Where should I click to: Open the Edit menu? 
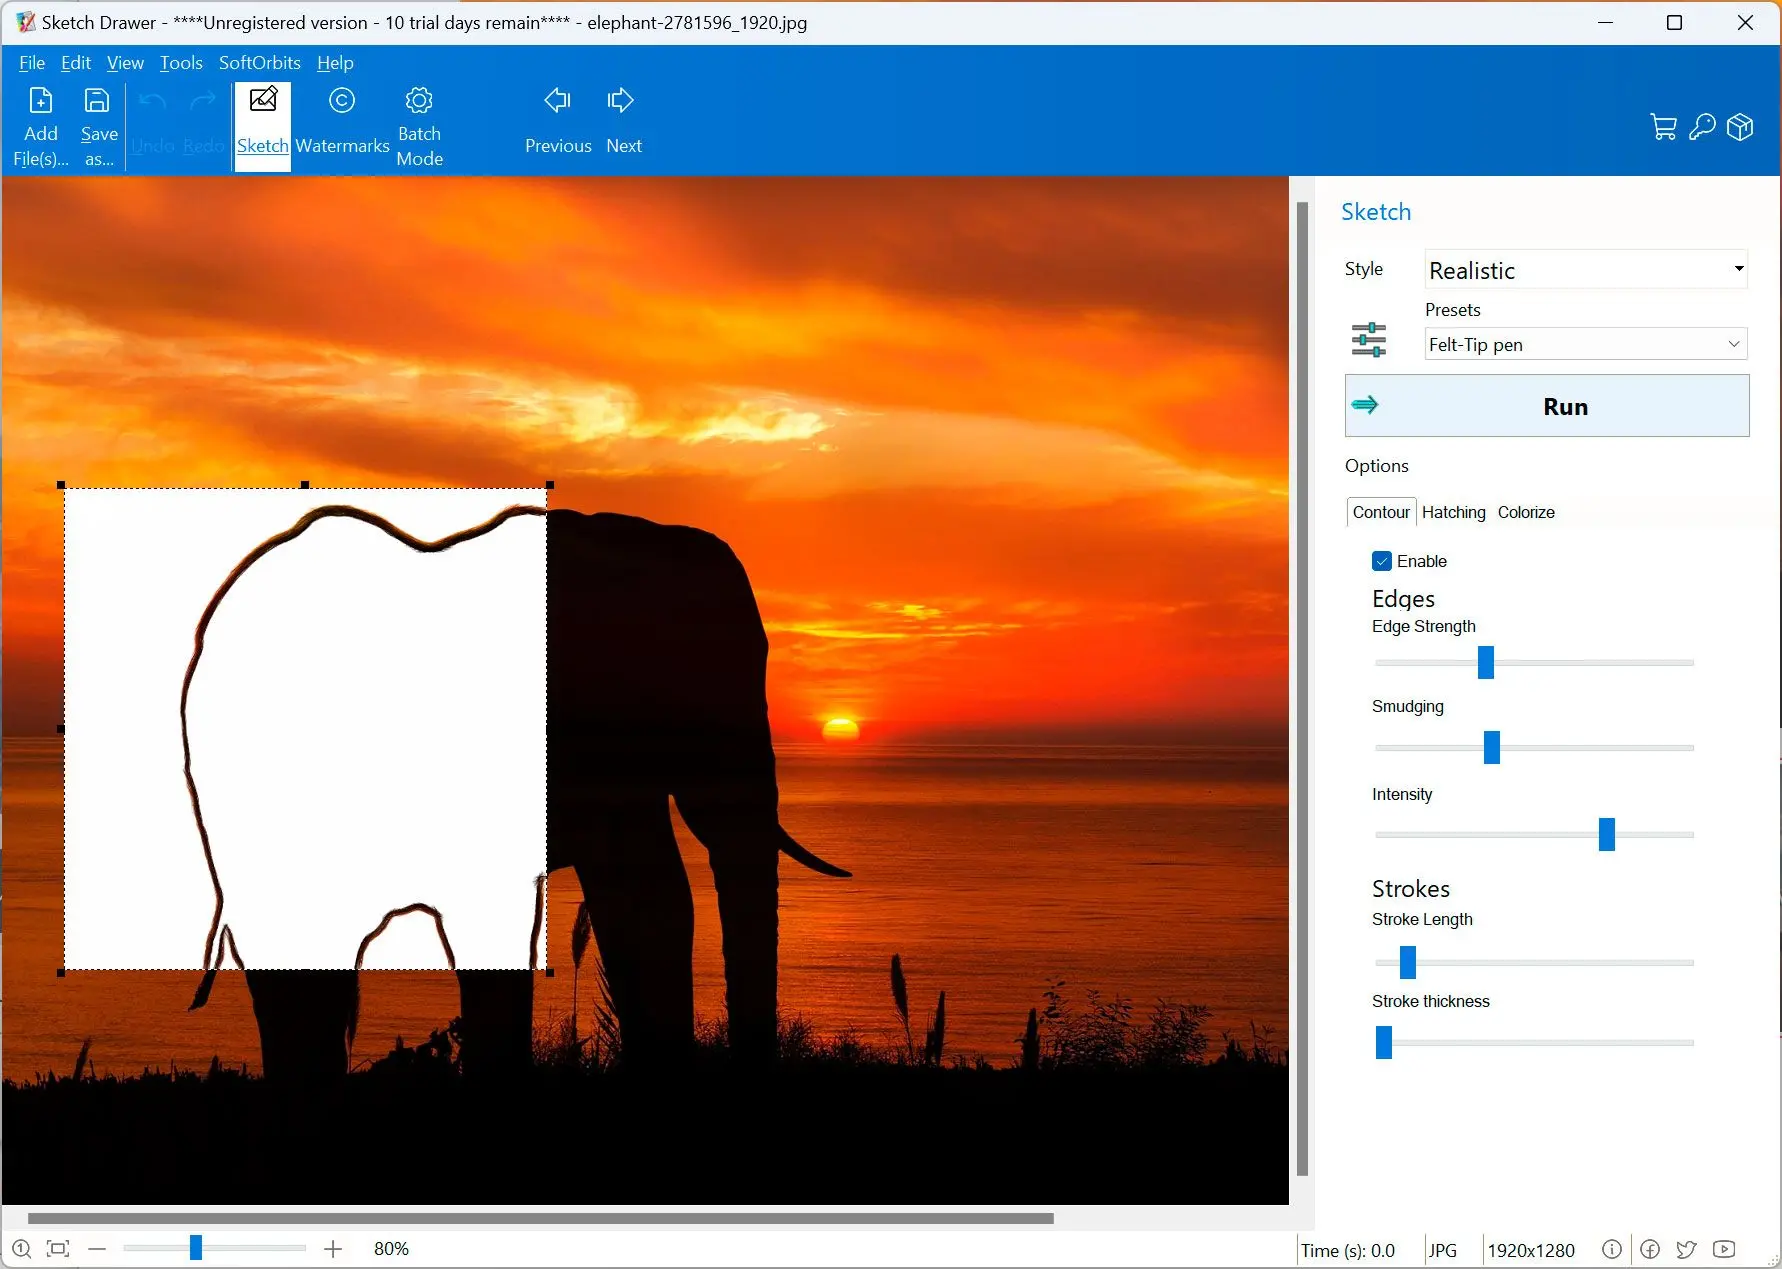(x=76, y=63)
